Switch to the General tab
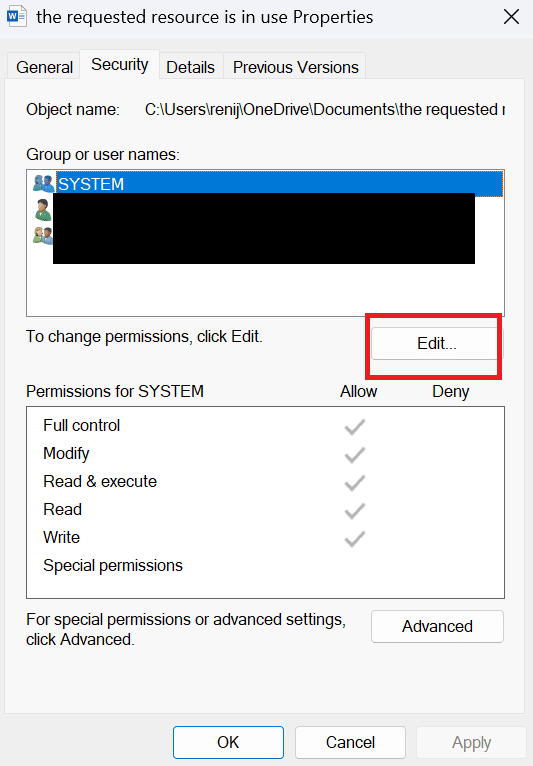This screenshot has width=533, height=766. click(x=44, y=67)
